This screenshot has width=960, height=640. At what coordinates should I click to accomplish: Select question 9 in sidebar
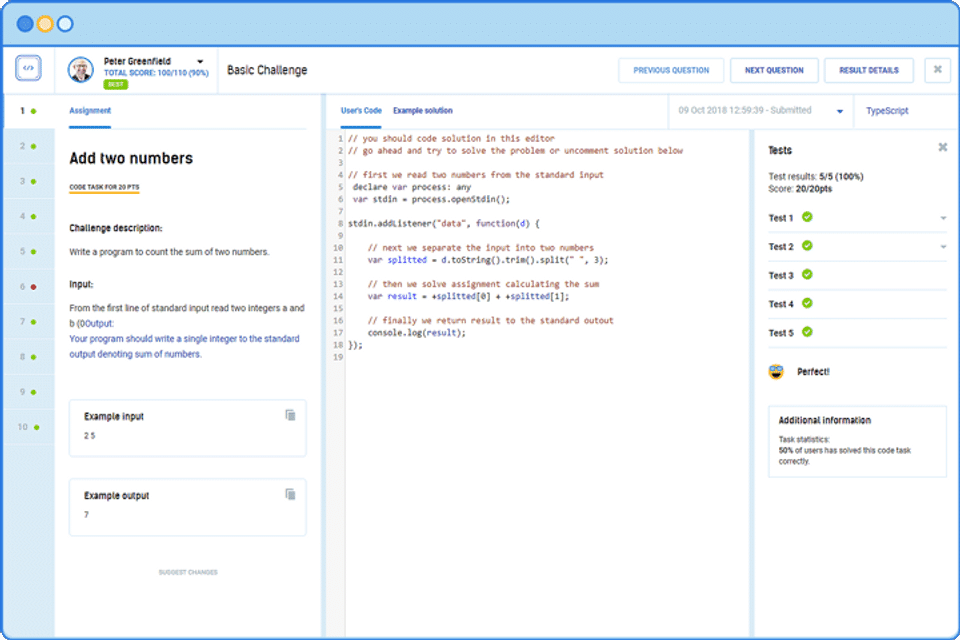28,391
